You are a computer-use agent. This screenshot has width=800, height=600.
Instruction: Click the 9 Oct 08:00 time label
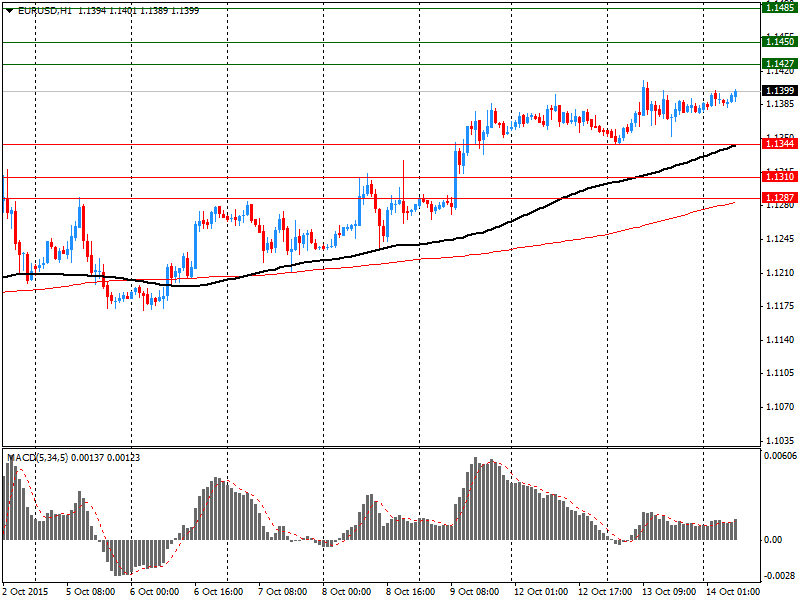(475, 592)
